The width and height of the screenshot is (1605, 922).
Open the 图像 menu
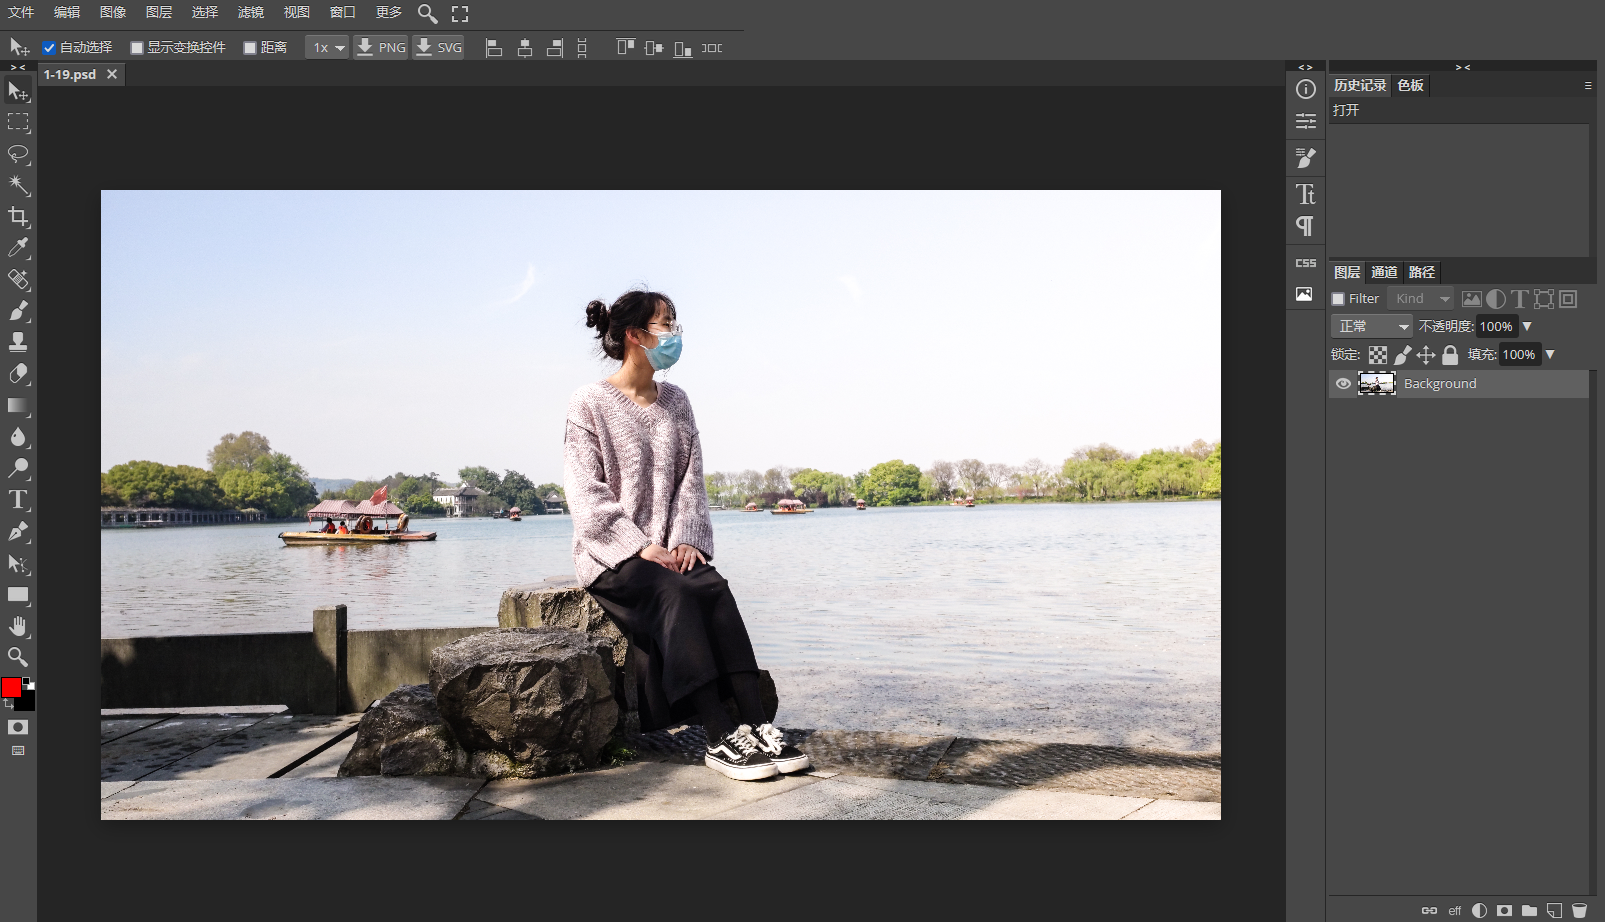[113, 13]
